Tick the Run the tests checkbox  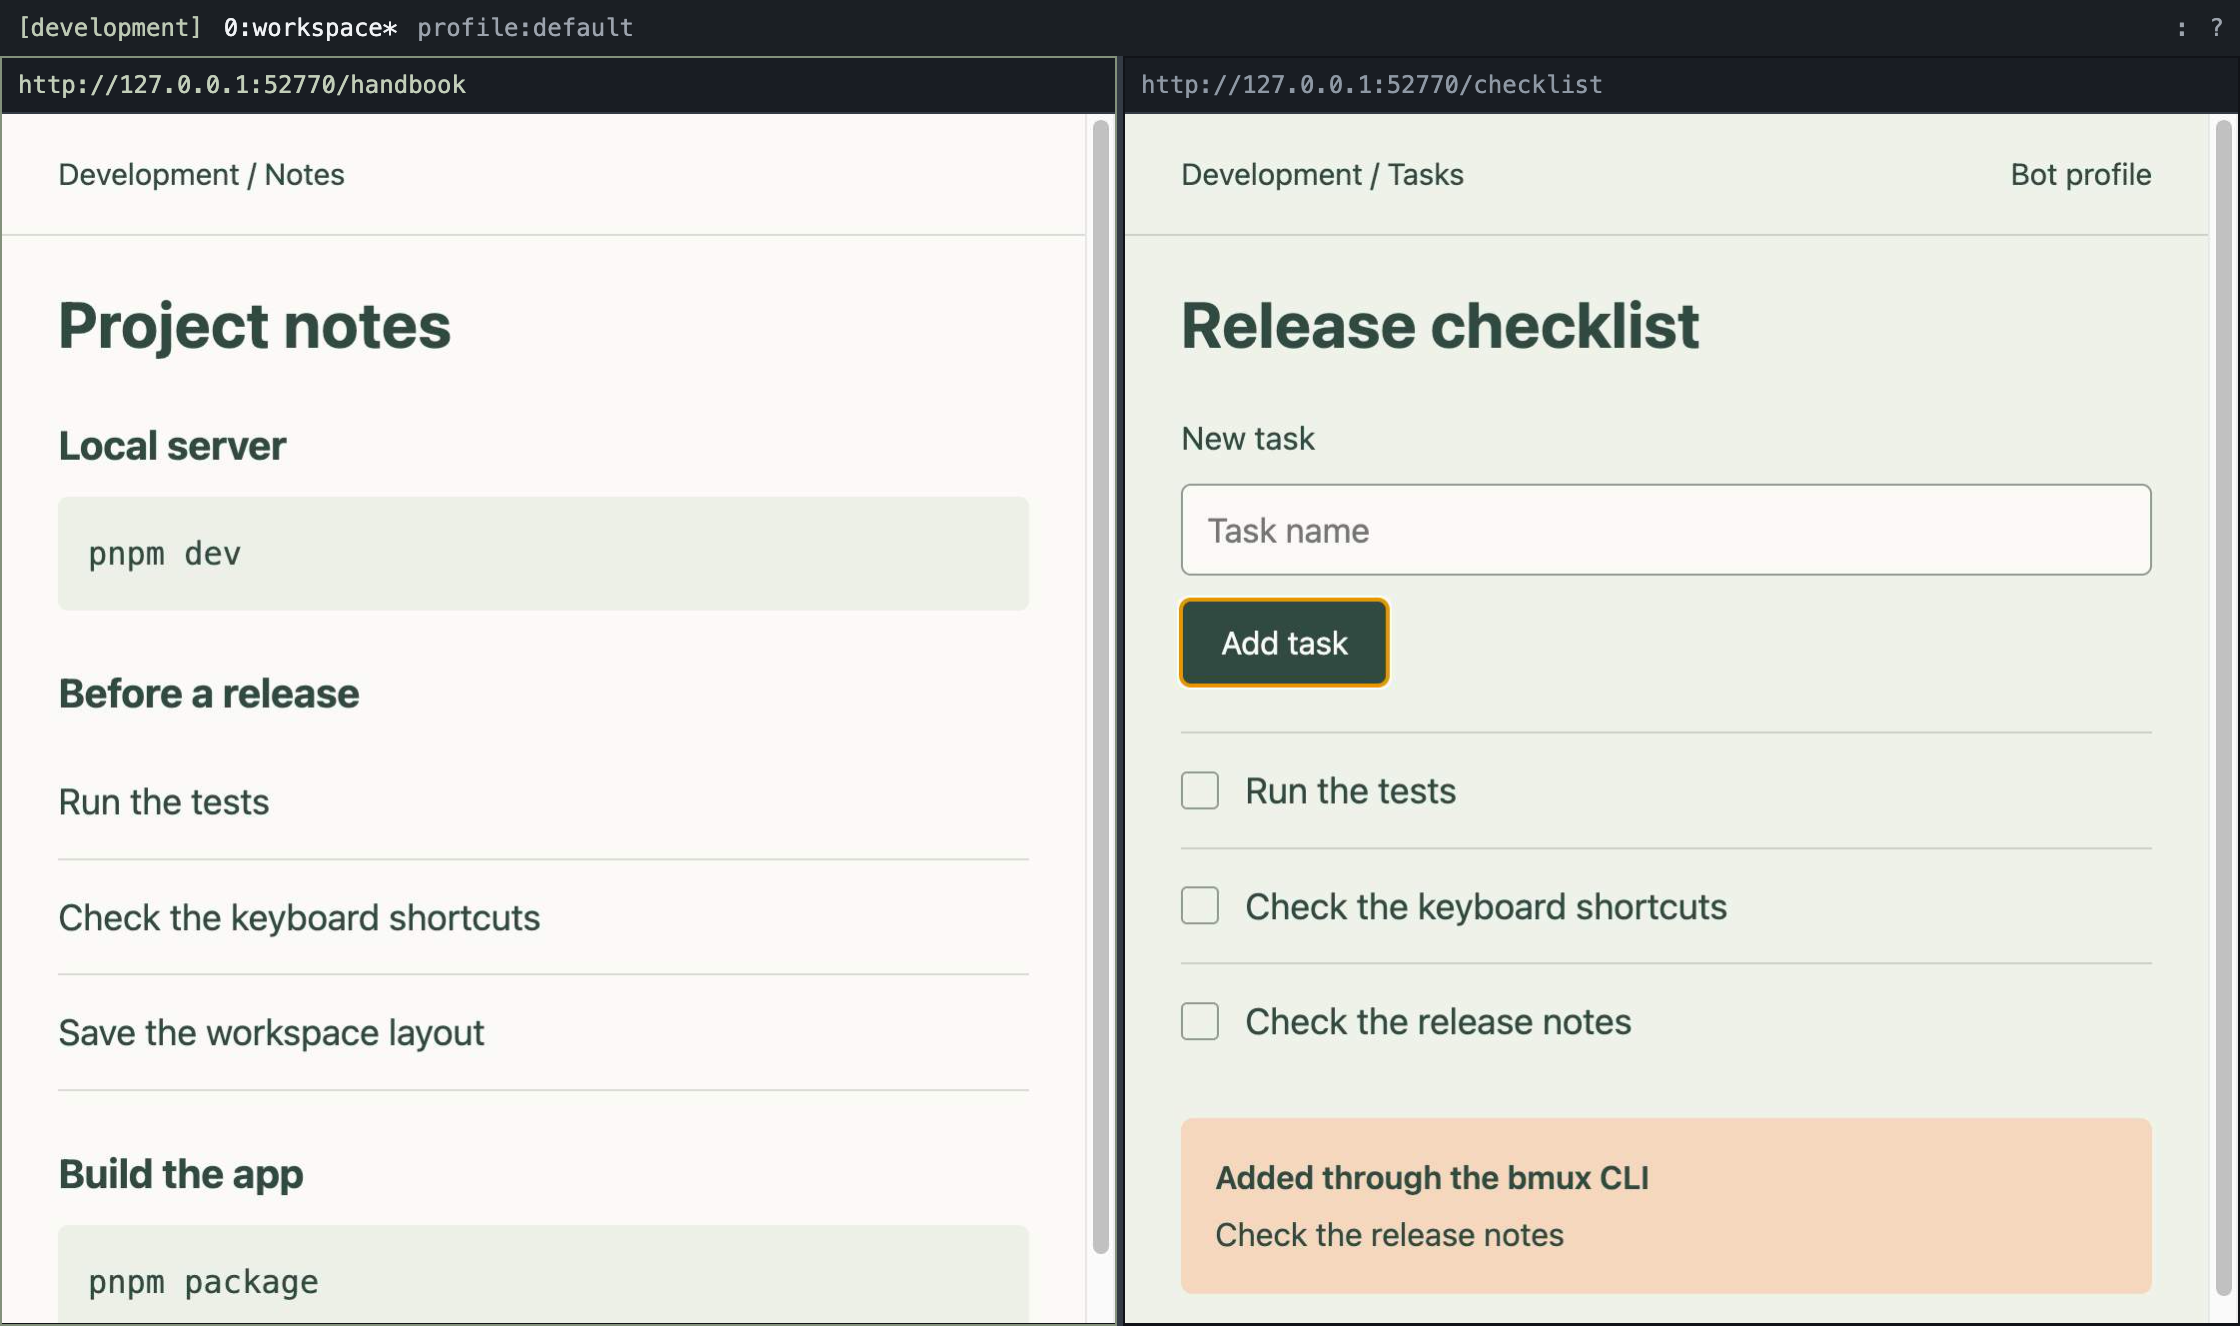click(x=1199, y=790)
